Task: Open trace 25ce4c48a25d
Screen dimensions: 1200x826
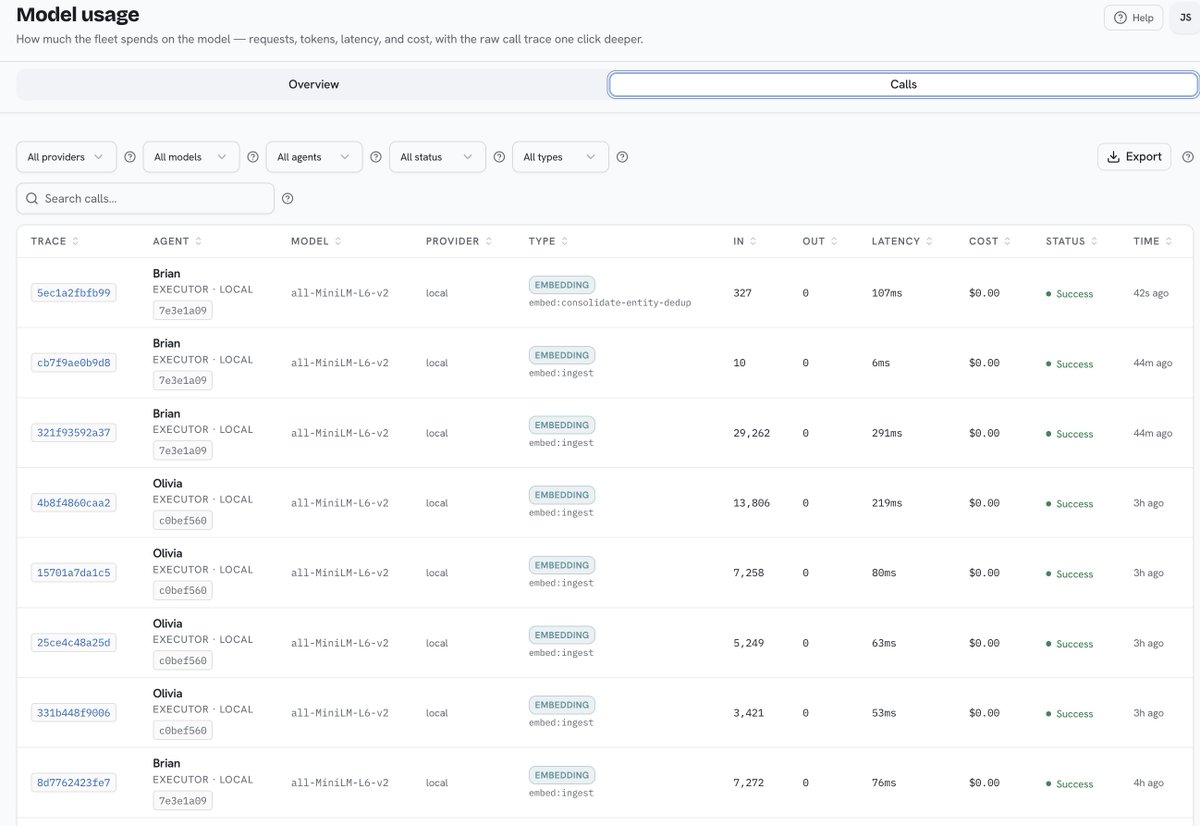Action: coord(74,643)
